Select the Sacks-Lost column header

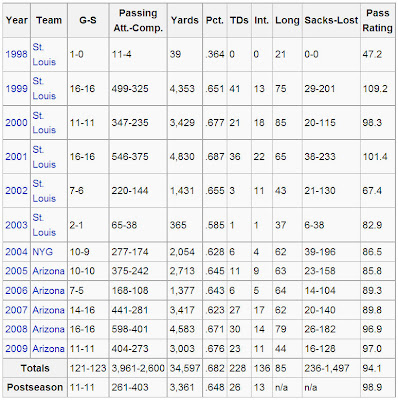tap(331, 21)
